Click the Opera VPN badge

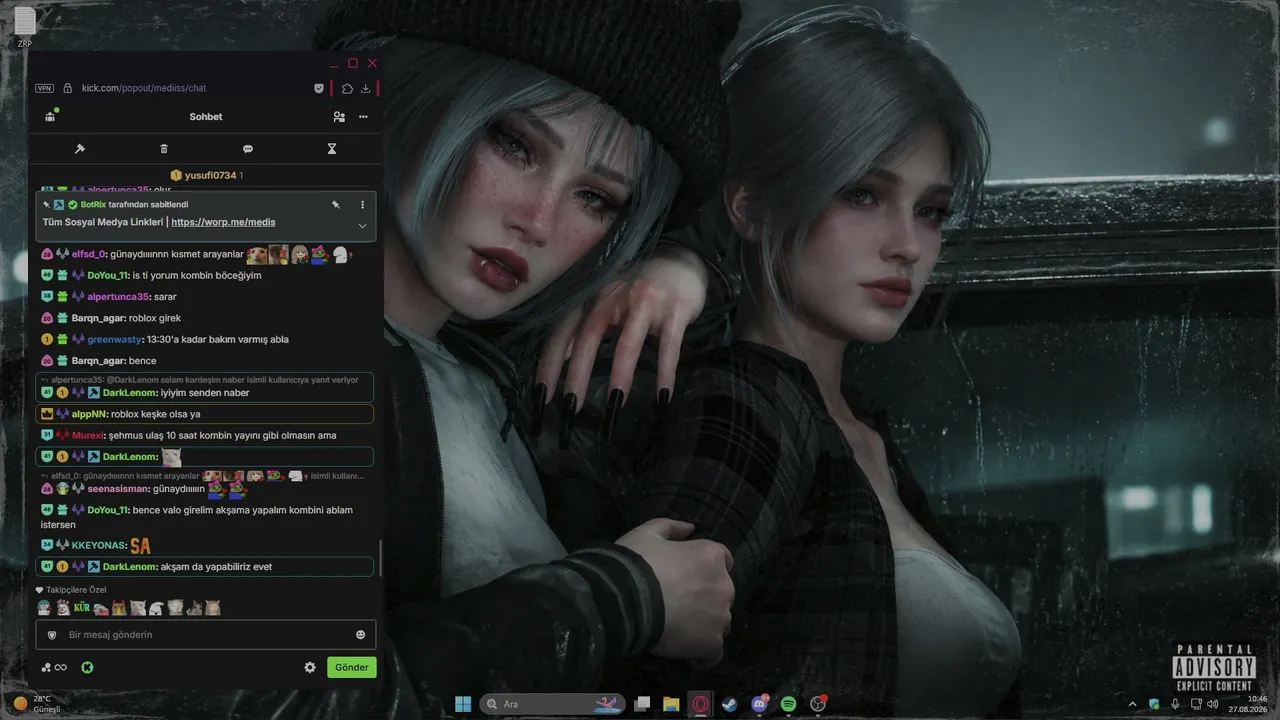[x=44, y=88]
